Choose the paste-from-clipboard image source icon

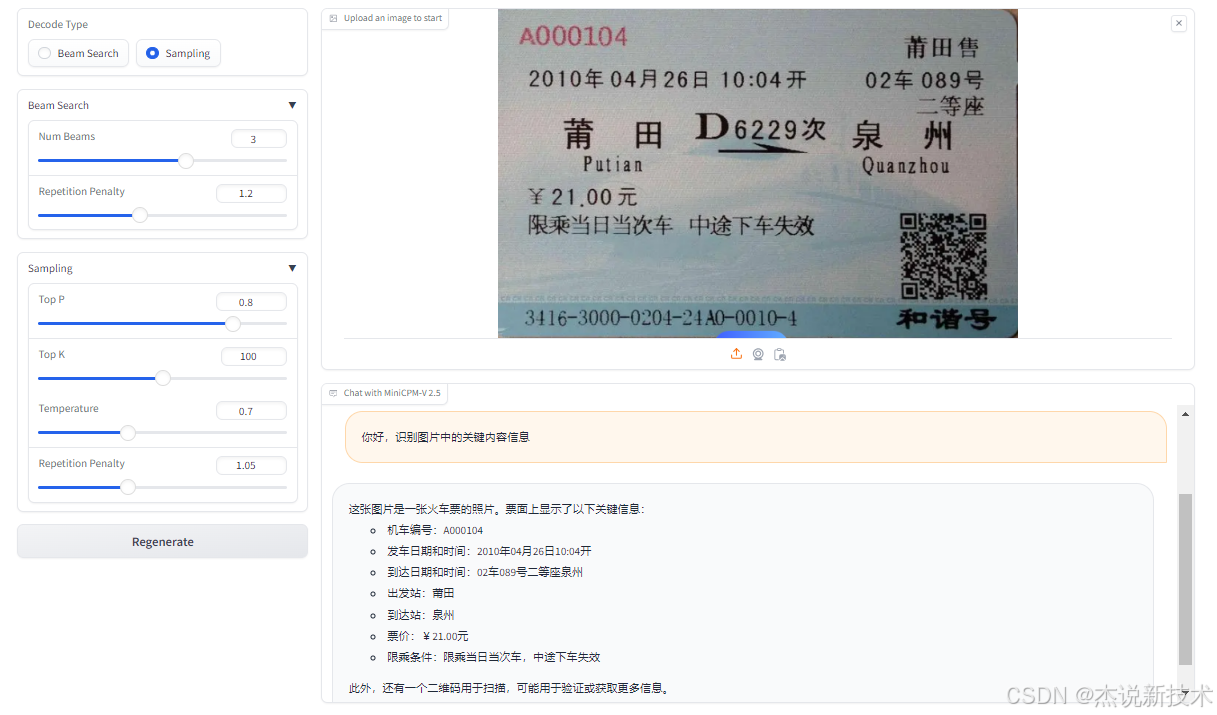coord(780,354)
